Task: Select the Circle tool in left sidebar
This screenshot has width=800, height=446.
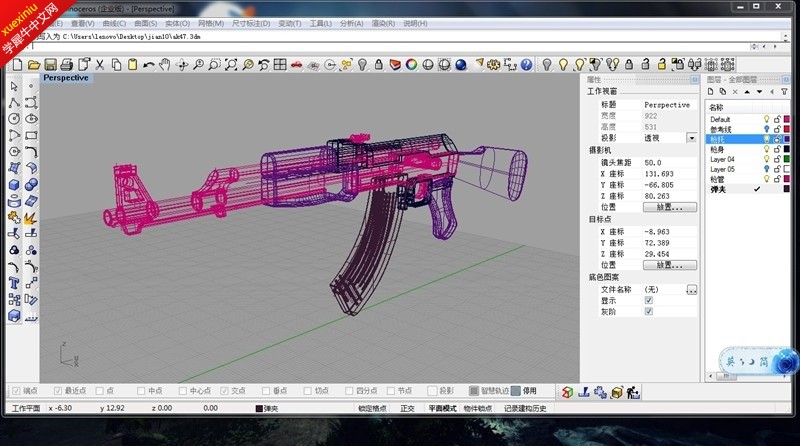Action: pyautogui.click(x=14, y=118)
